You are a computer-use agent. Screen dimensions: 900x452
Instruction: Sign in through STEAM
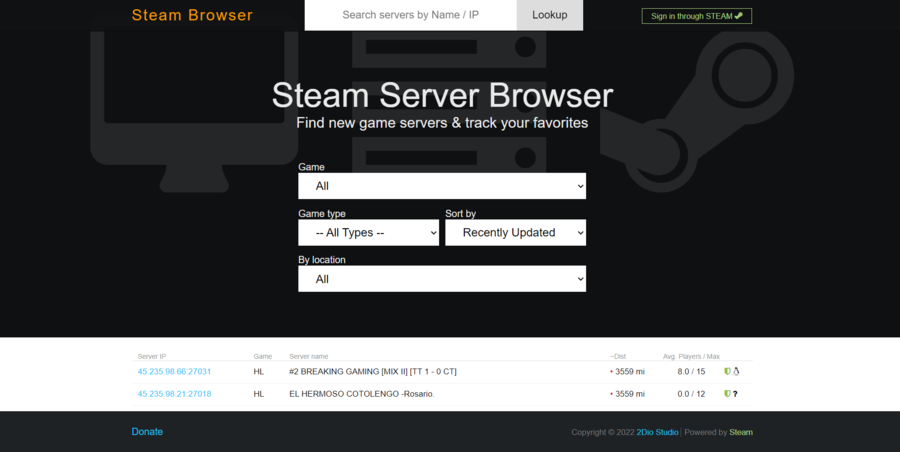[x=697, y=16]
